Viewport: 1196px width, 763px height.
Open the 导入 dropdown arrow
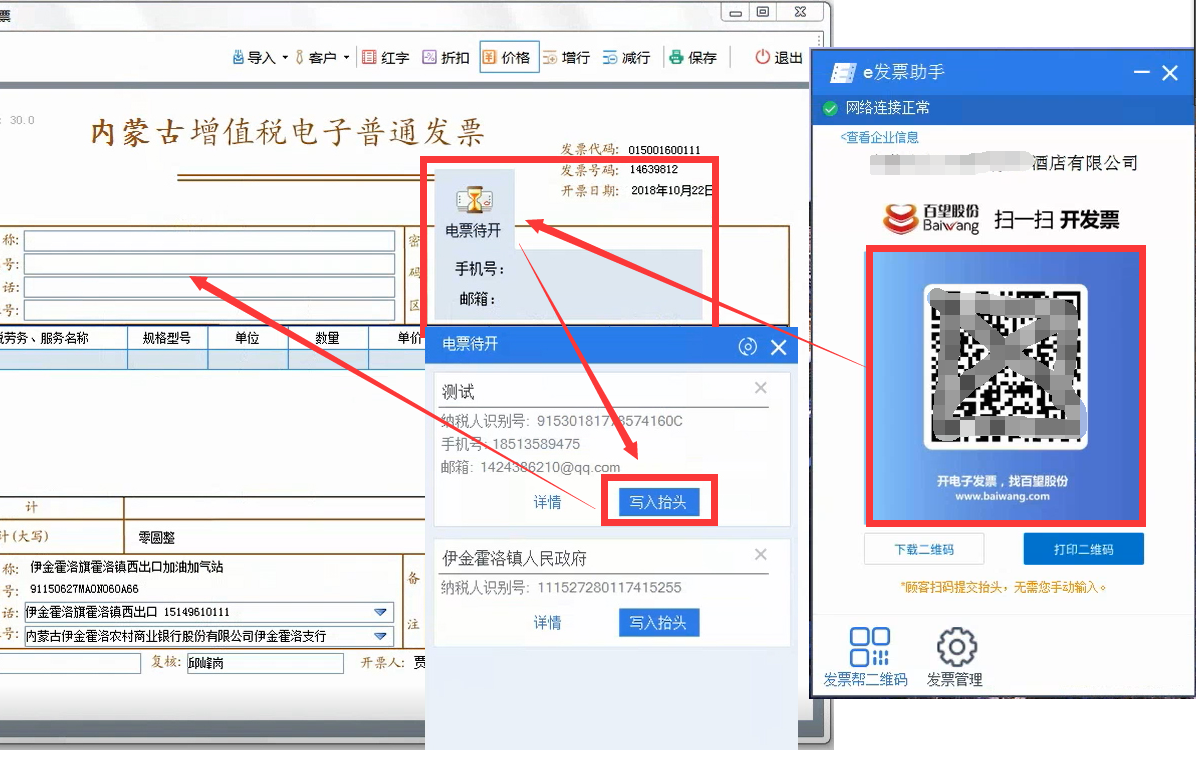coord(285,58)
